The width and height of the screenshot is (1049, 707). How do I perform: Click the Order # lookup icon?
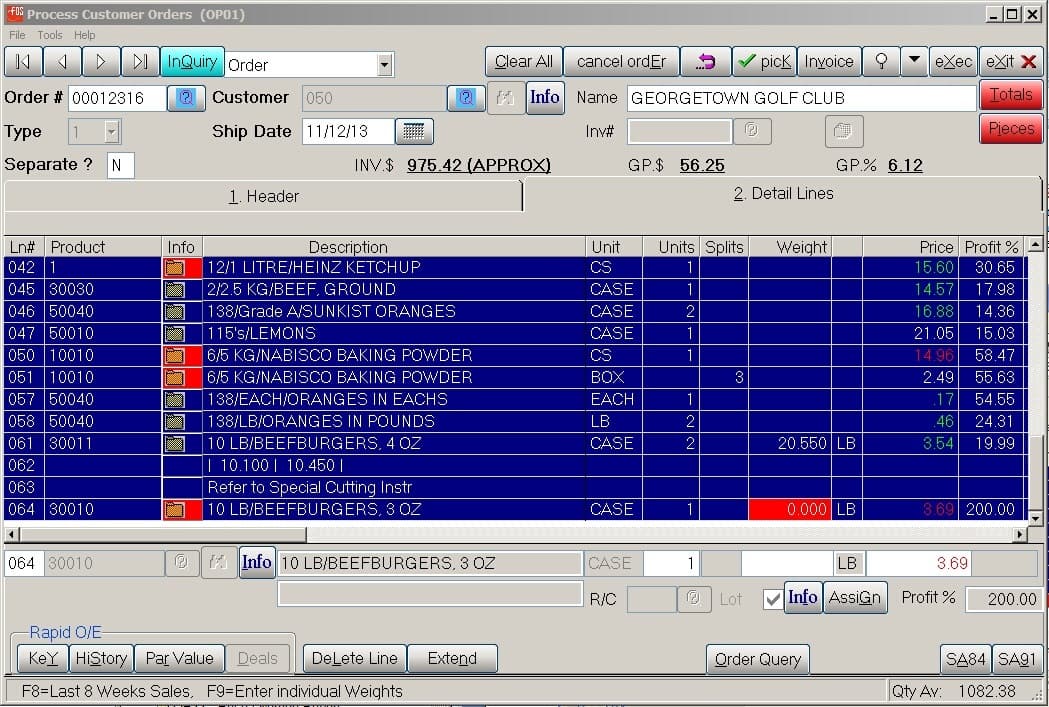[185, 98]
